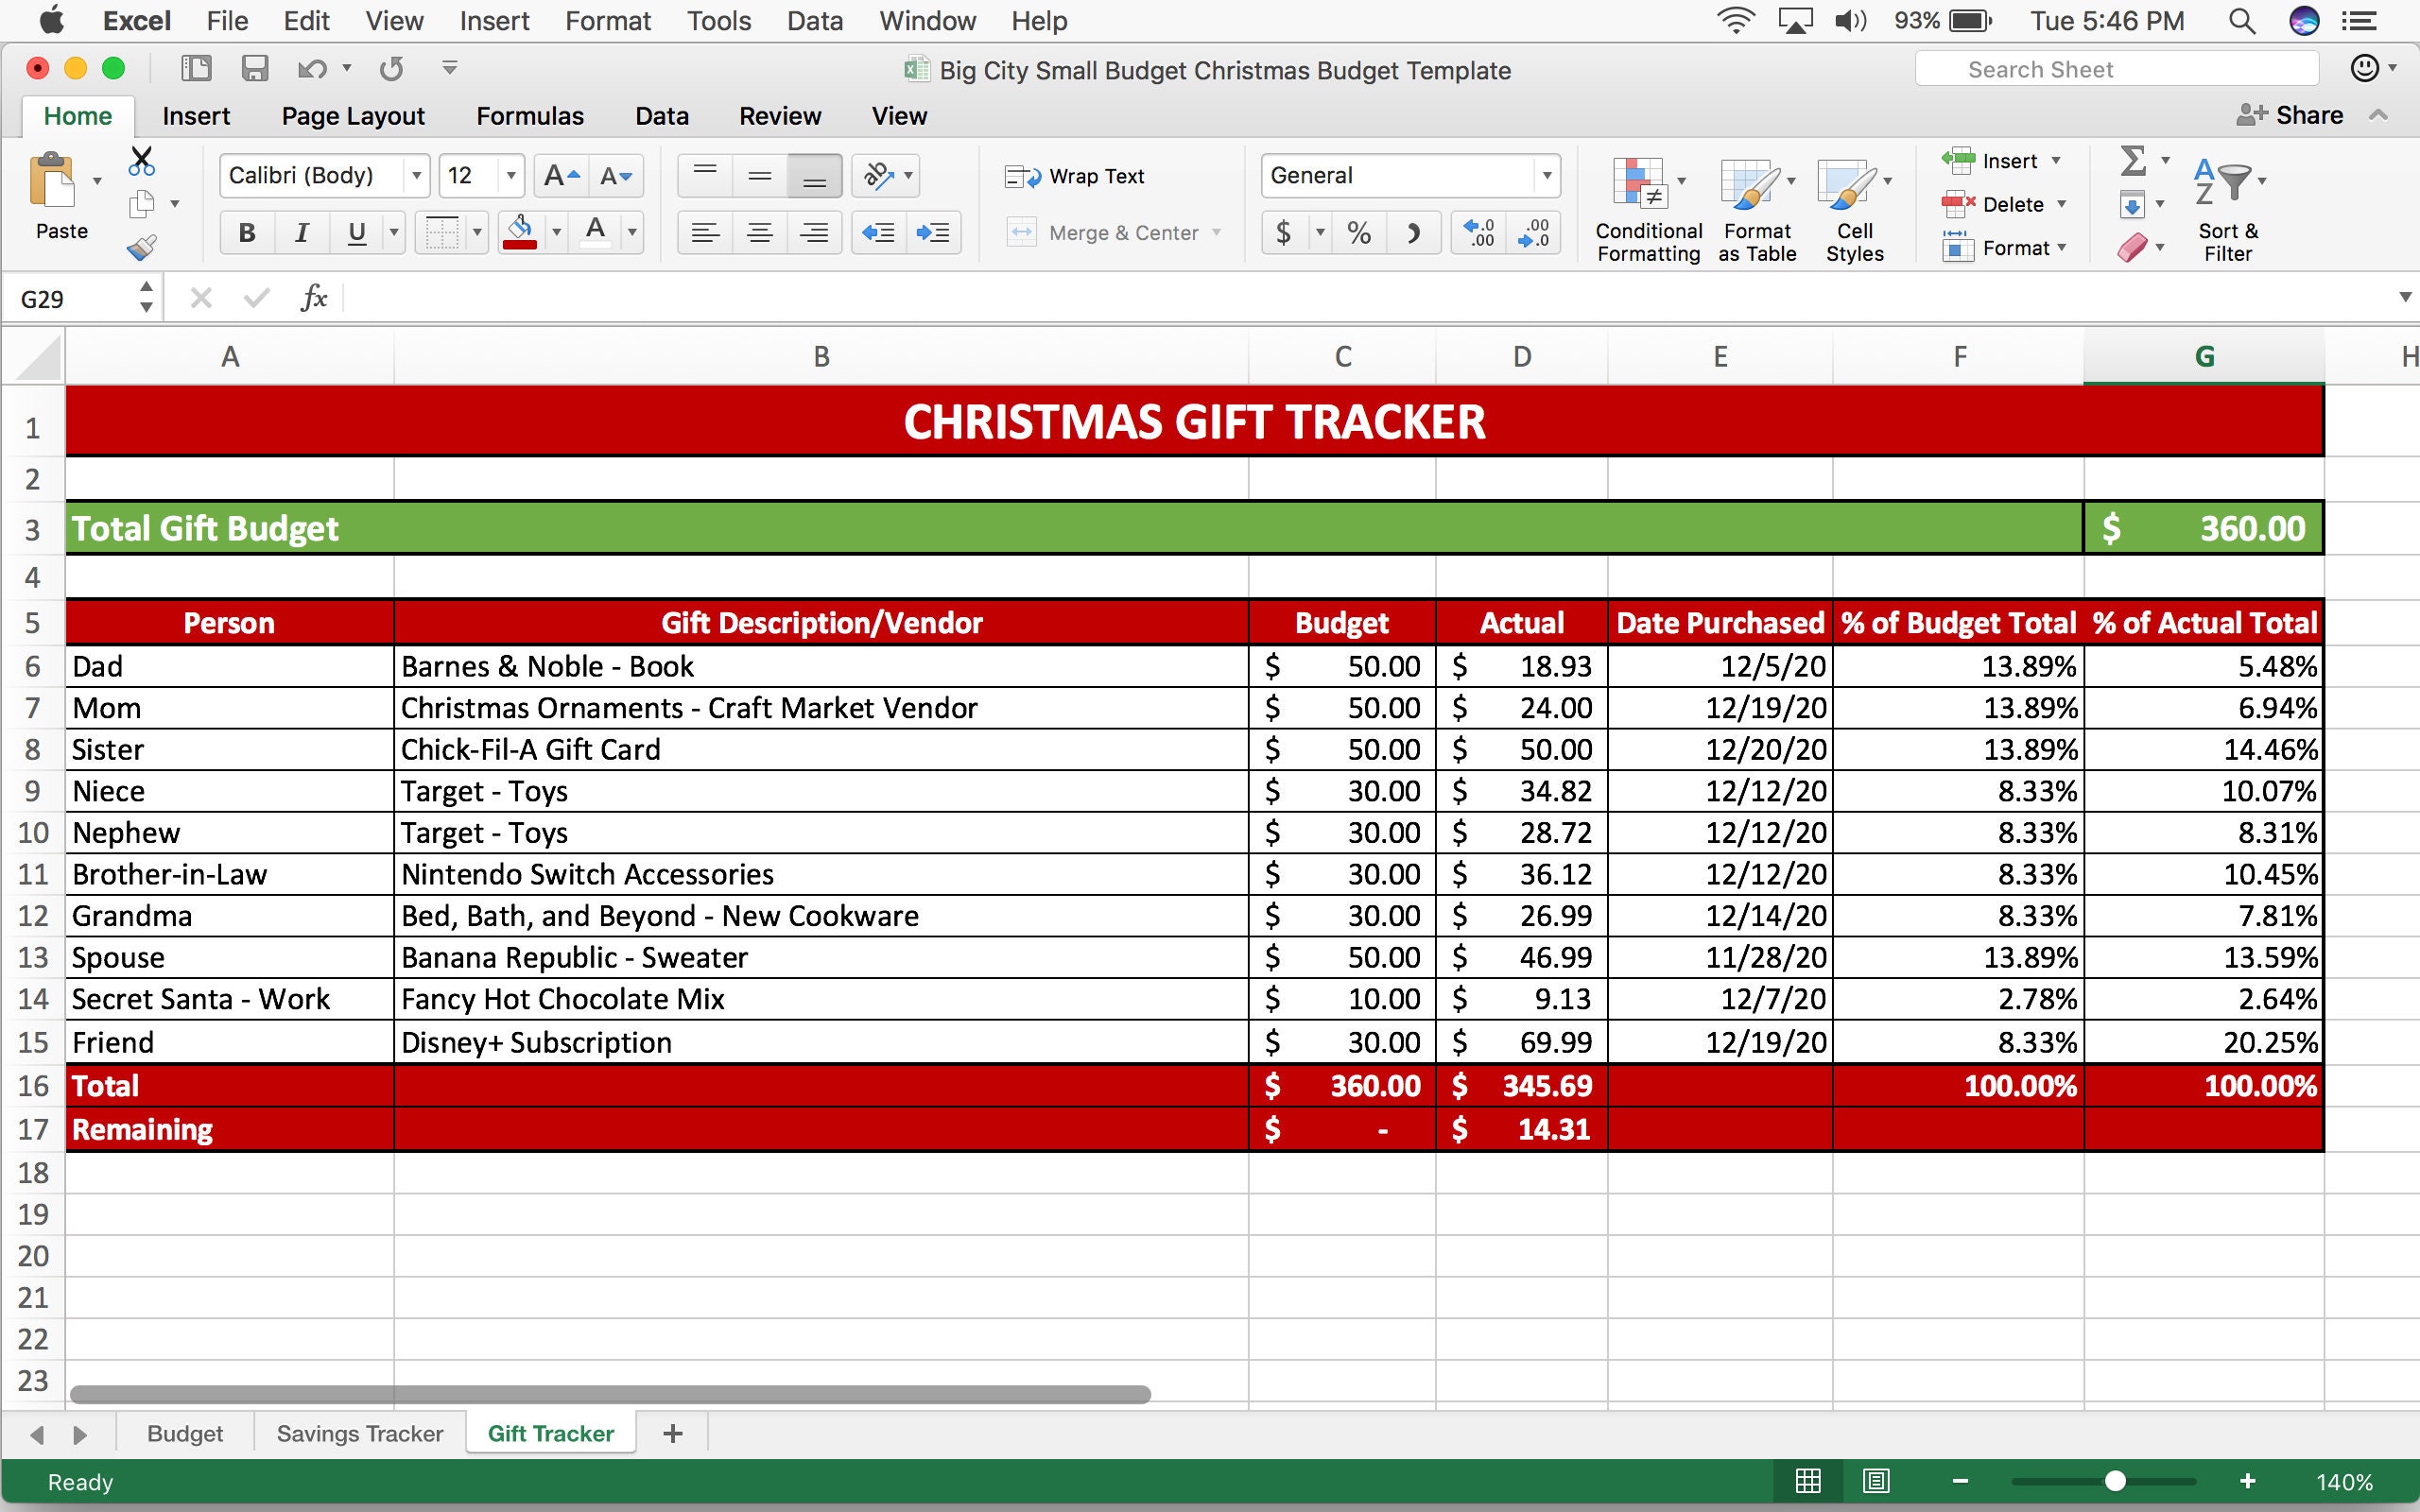Image resolution: width=2420 pixels, height=1512 pixels.
Task: Switch to the Savings Tracker sheet
Action: tap(360, 1432)
